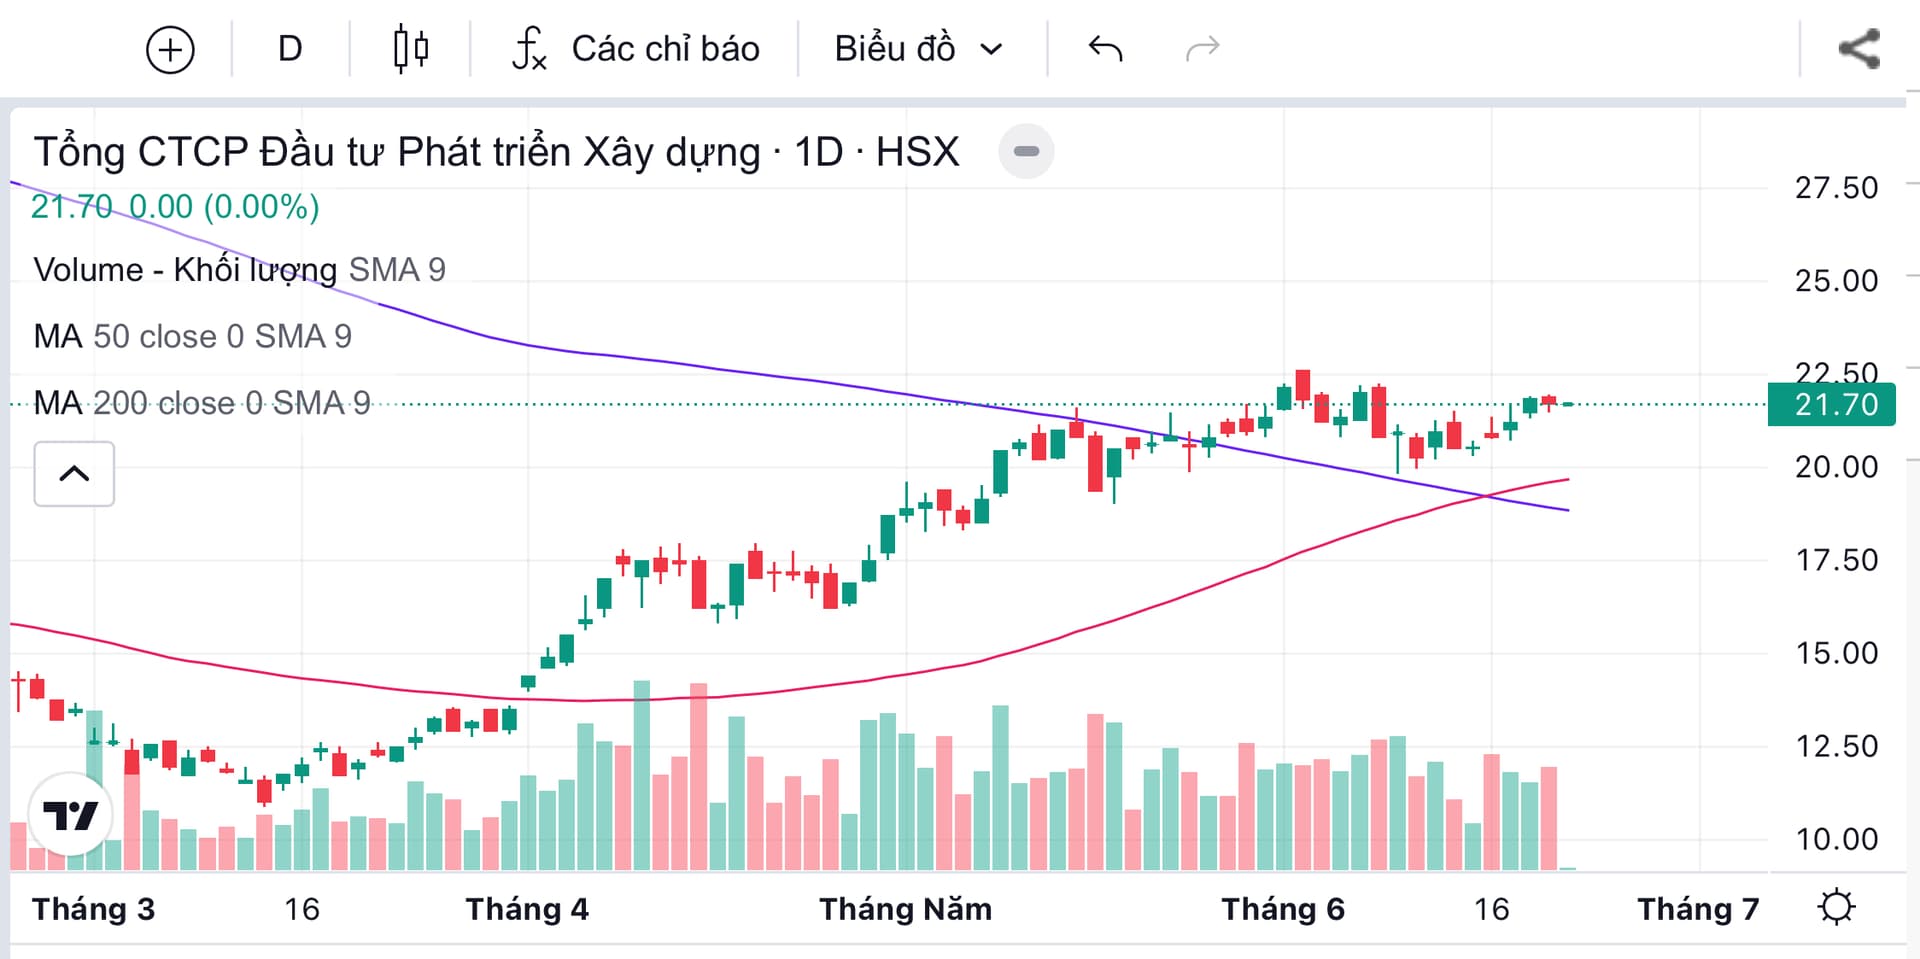Open chart settings gear icon

point(1836,907)
